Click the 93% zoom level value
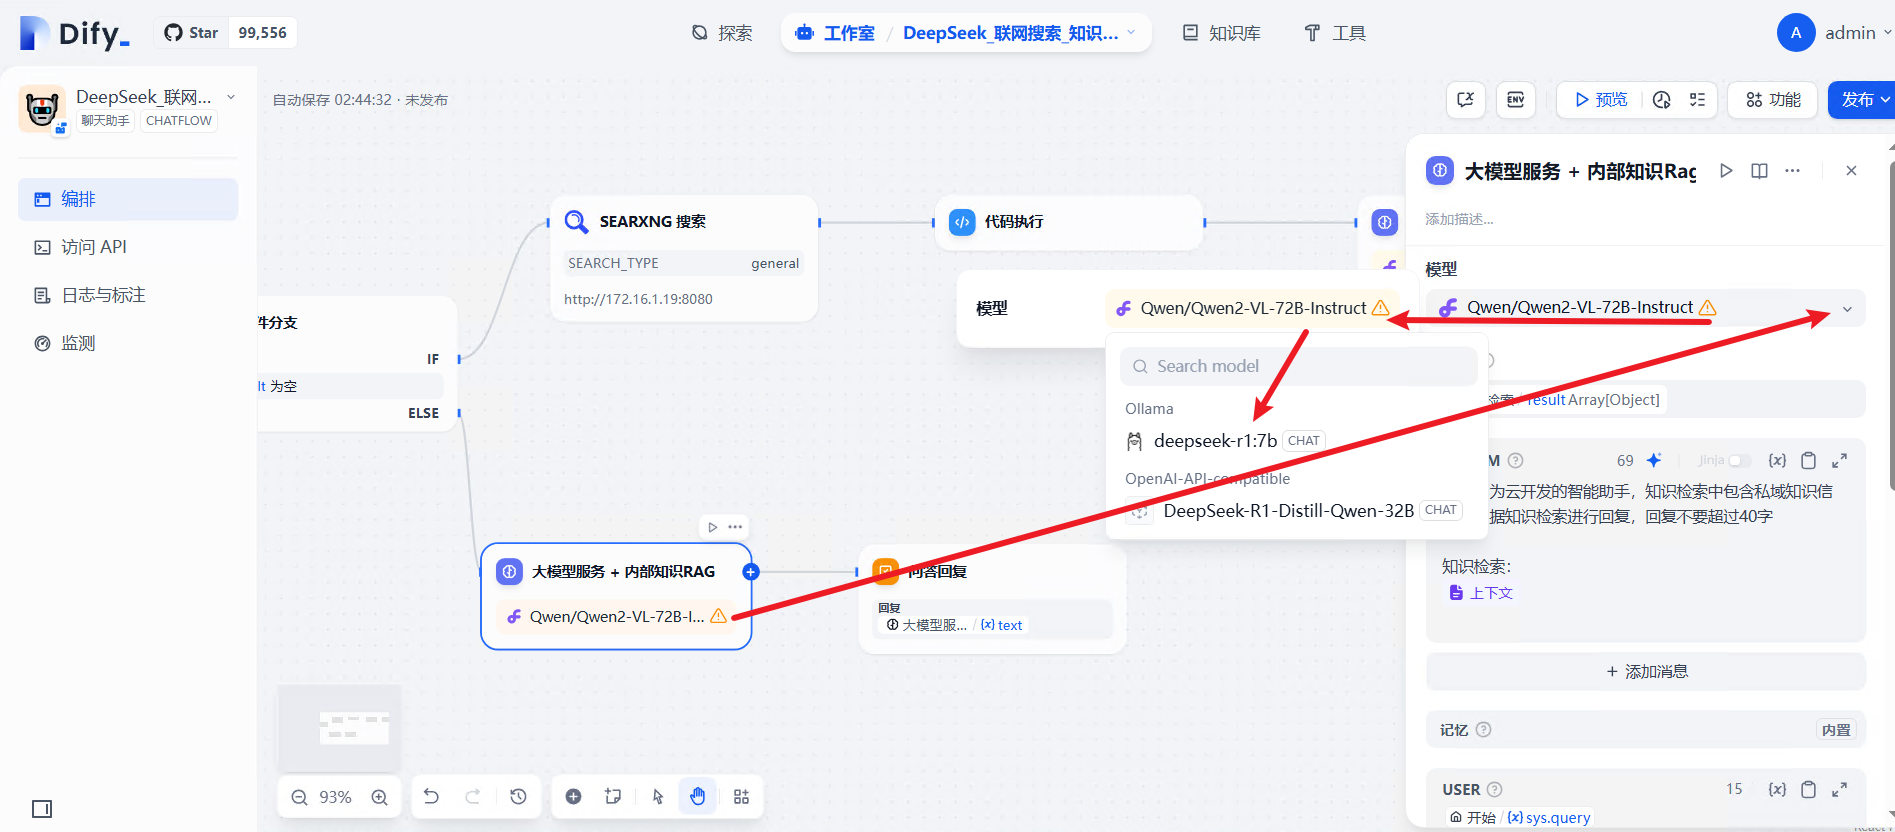Viewport: 1895px width, 832px height. point(335,797)
